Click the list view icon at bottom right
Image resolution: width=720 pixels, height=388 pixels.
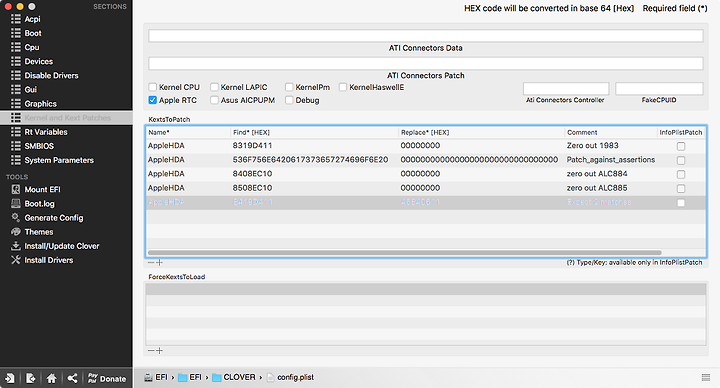click(706, 377)
